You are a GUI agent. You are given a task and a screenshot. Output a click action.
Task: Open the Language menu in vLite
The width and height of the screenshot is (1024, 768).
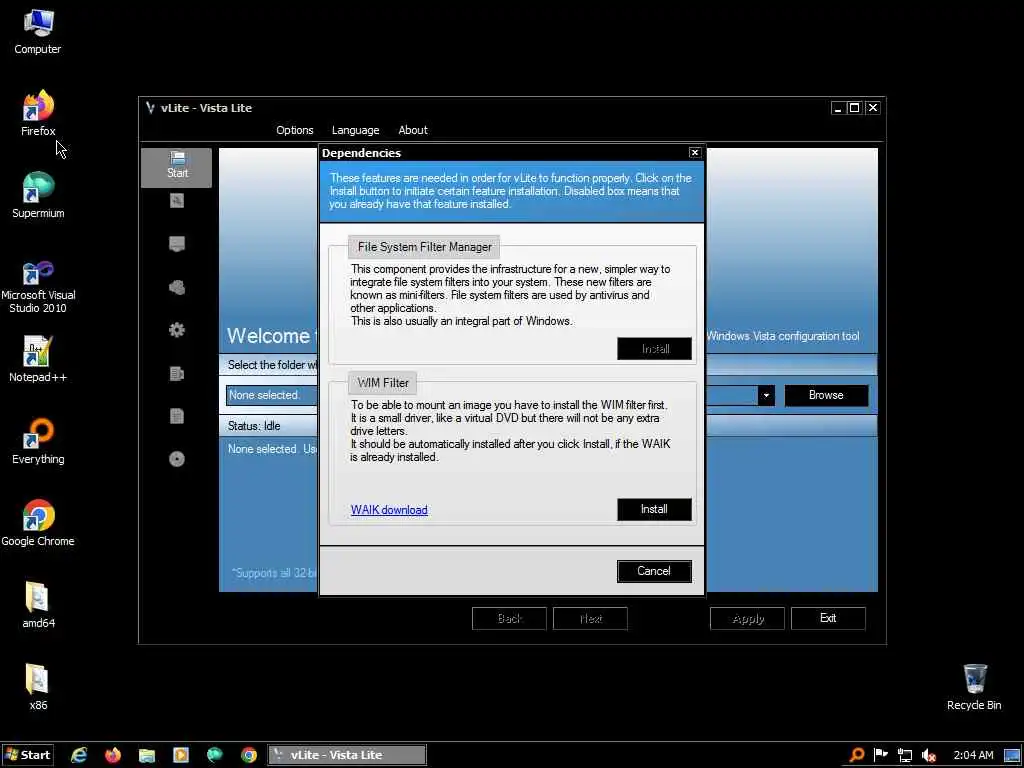click(x=355, y=130)
